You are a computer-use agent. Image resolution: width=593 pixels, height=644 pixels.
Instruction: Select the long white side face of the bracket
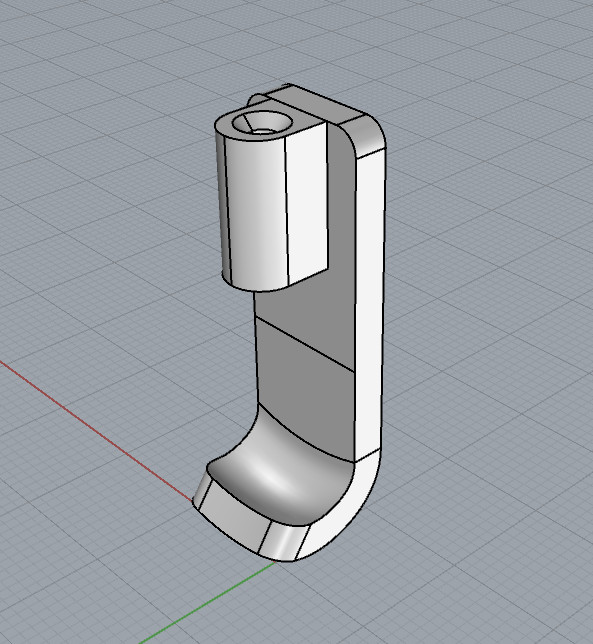click(370, 304)
